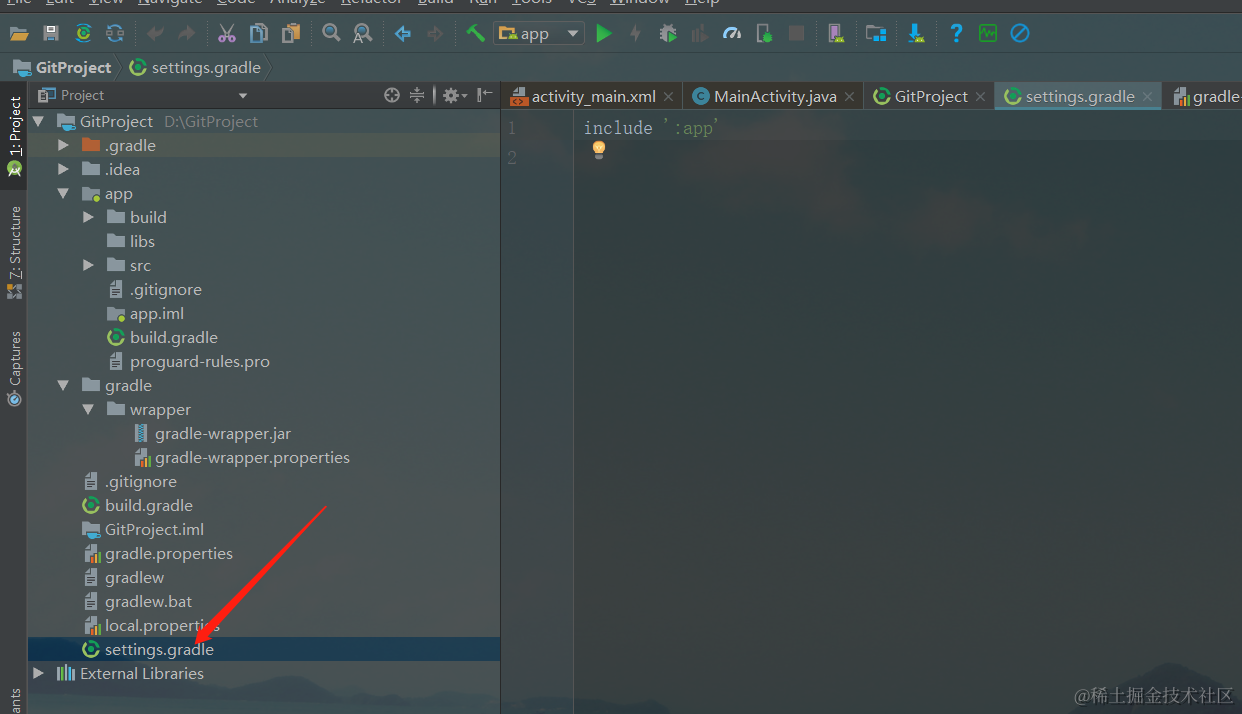This screenshot has height=714, width=1242.
Task: Click the Paste clipboard icon
Action: [291, 34]
